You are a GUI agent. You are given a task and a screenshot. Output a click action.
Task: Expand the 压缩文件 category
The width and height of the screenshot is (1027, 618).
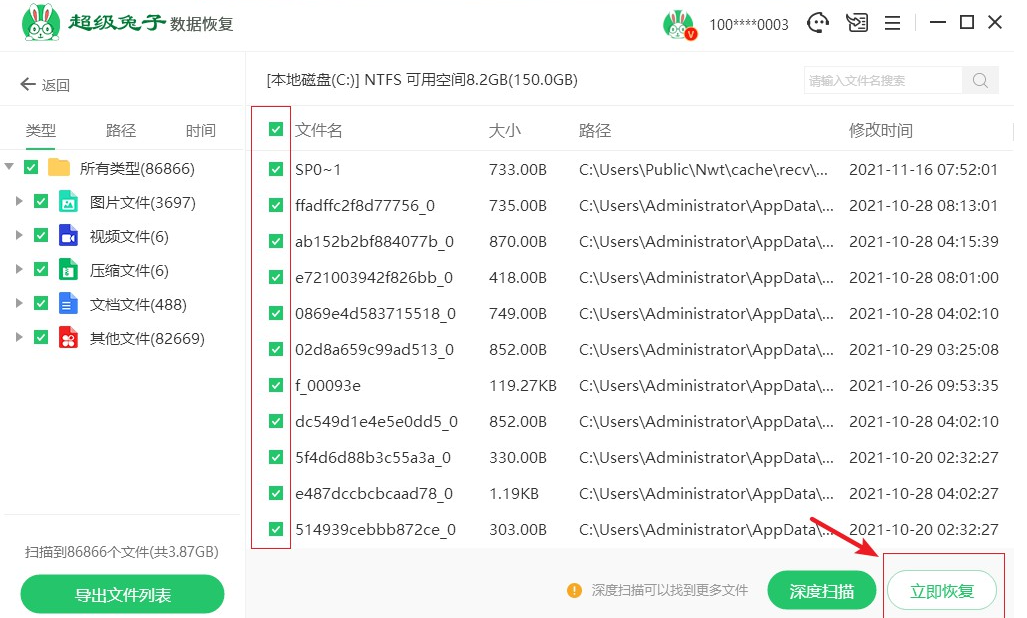coord(19,270)
